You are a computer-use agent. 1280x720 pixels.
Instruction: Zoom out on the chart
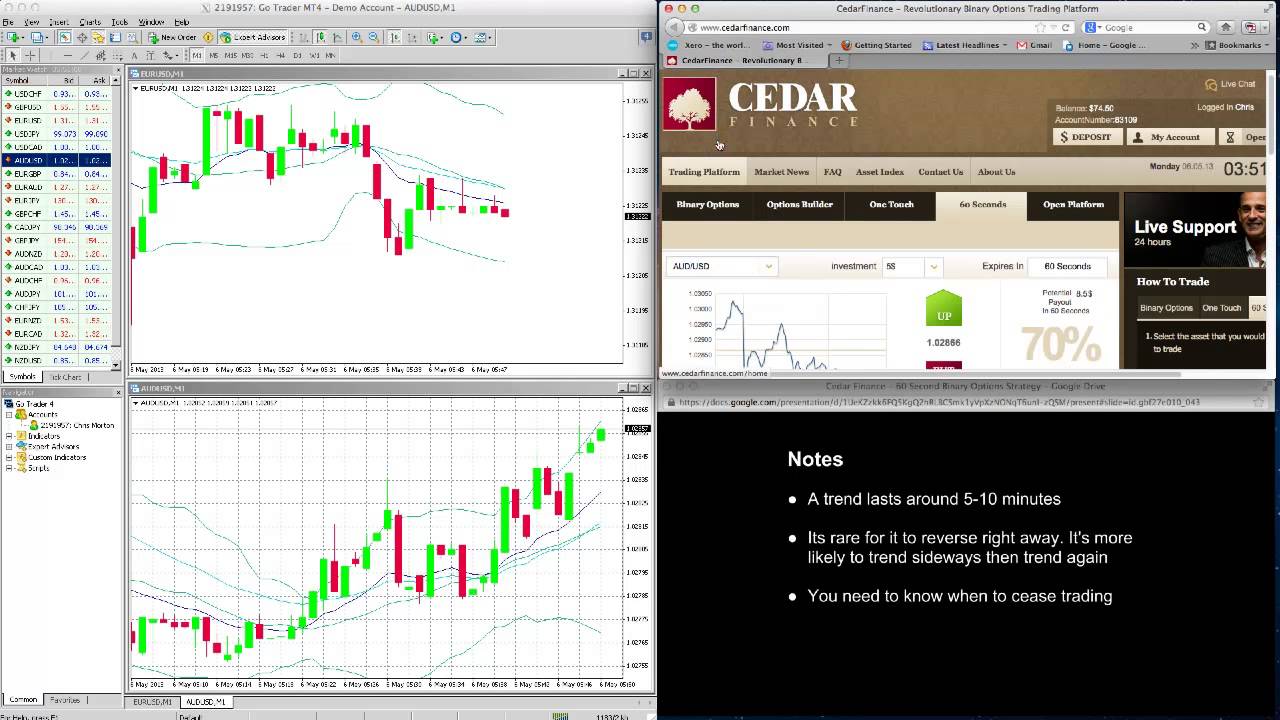coord(374,37)
